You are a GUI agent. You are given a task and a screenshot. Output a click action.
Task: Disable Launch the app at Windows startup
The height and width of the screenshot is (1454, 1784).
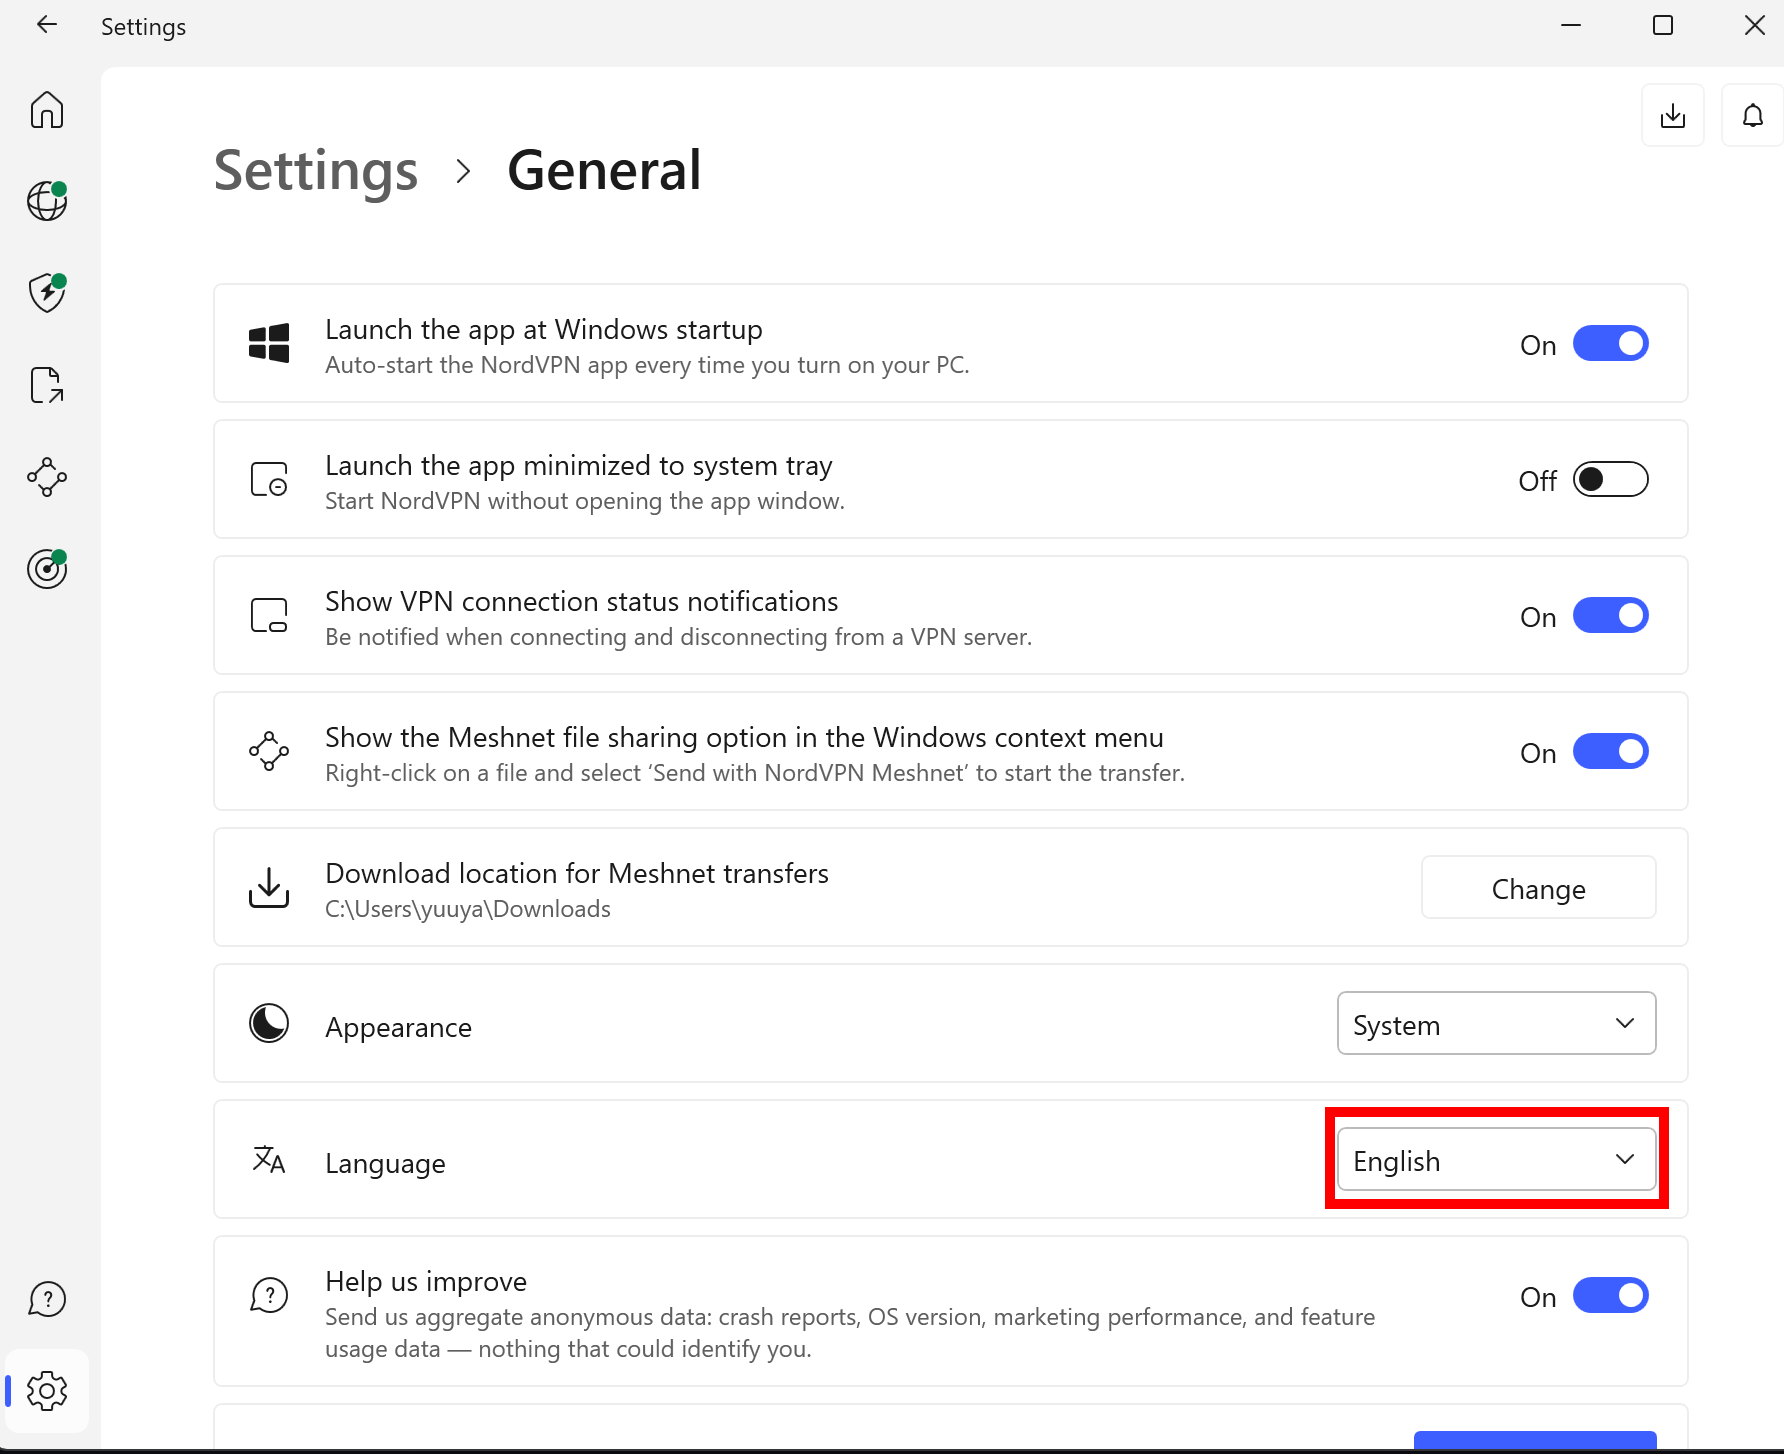[x=1610, y=344]
